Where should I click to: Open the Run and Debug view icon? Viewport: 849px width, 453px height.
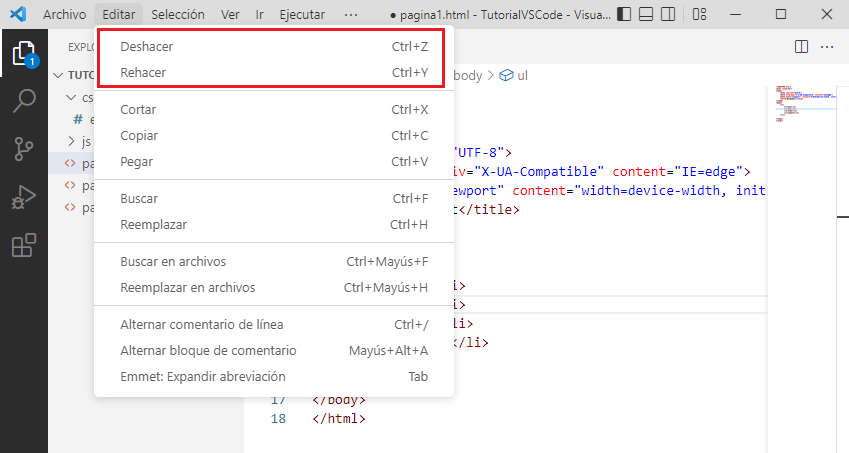pos(24,197)
